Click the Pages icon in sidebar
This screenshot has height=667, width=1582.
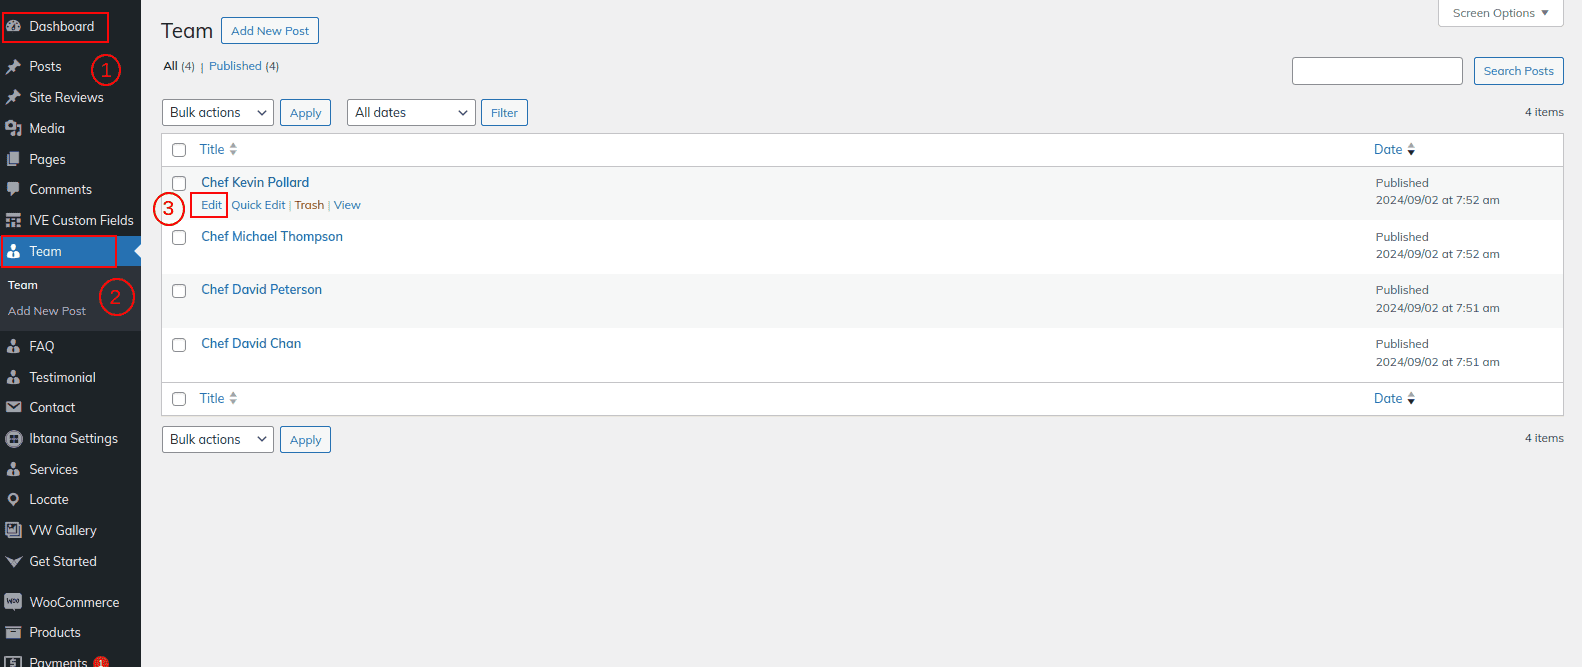(13, 159)
